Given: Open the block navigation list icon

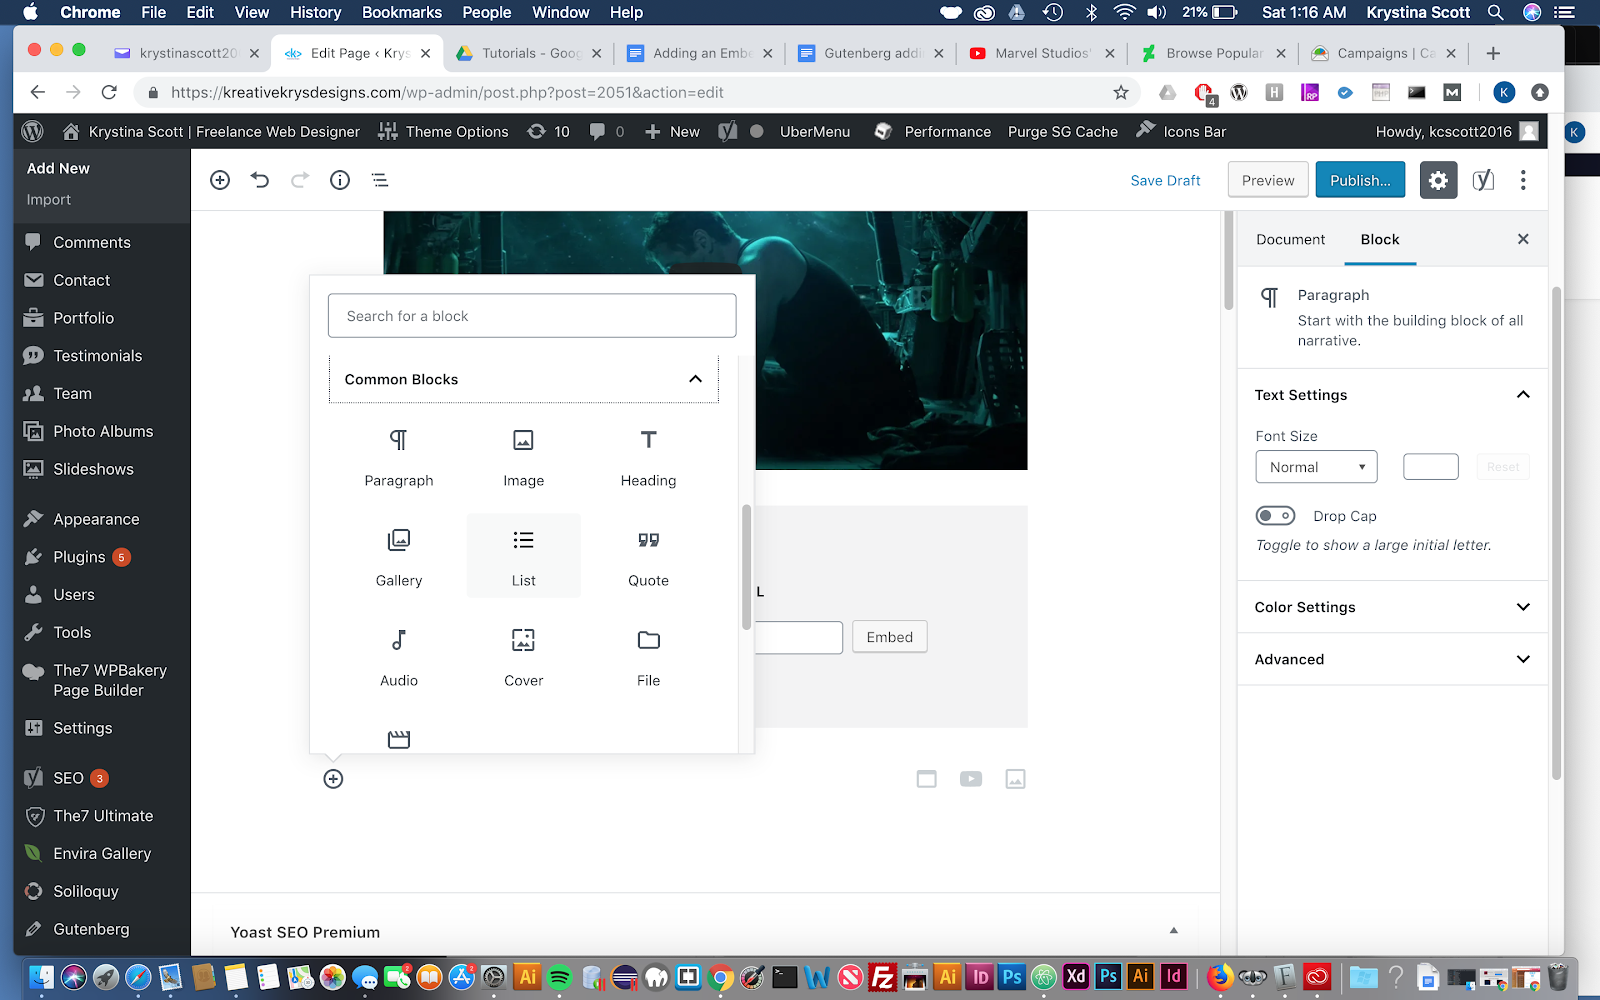Looking at the screenshot, I should [380, 180].
